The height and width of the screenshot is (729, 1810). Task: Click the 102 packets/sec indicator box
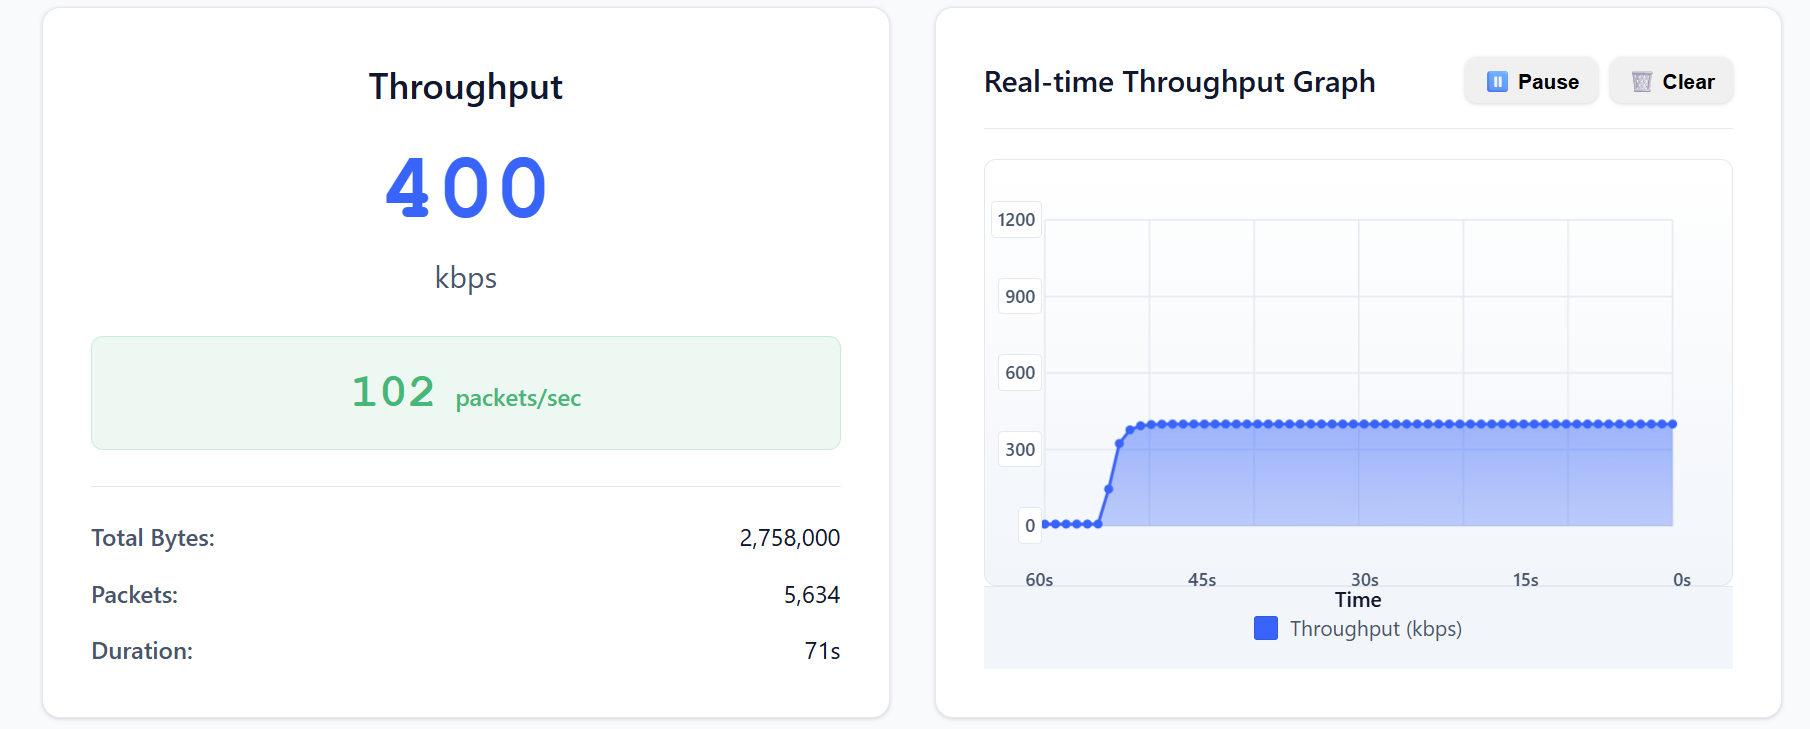(466, 393)
